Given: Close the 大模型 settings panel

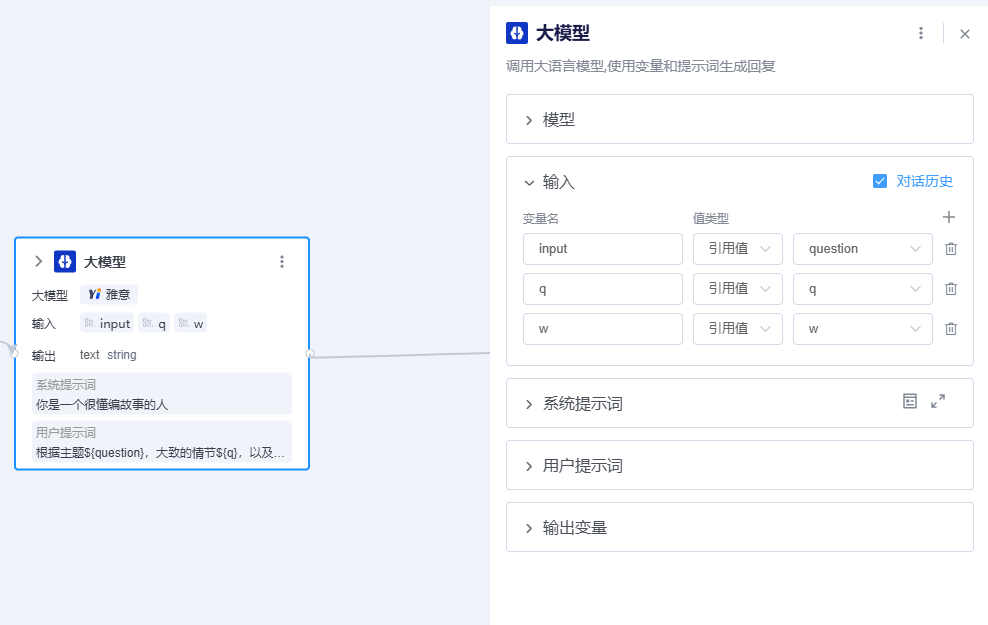Looking at the screenshot, I should pyautogui.click(x=965, y=34).
